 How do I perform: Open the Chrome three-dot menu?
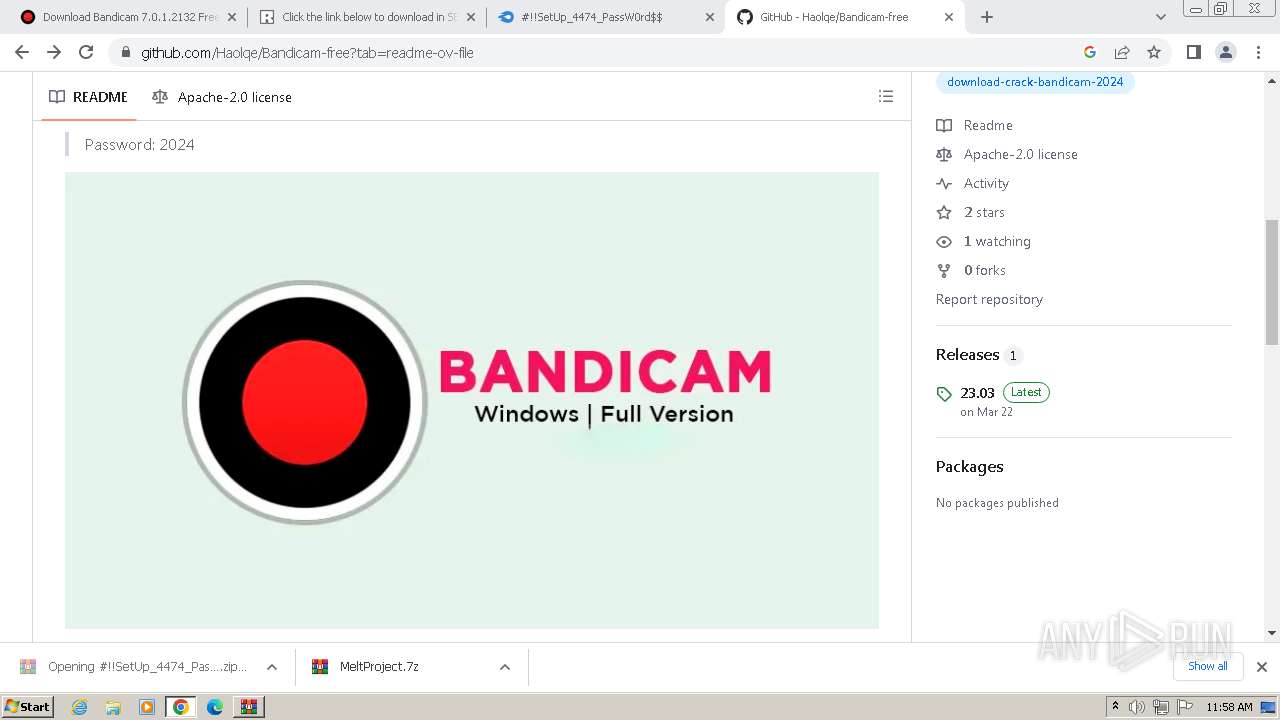(x=1257, y=52)
